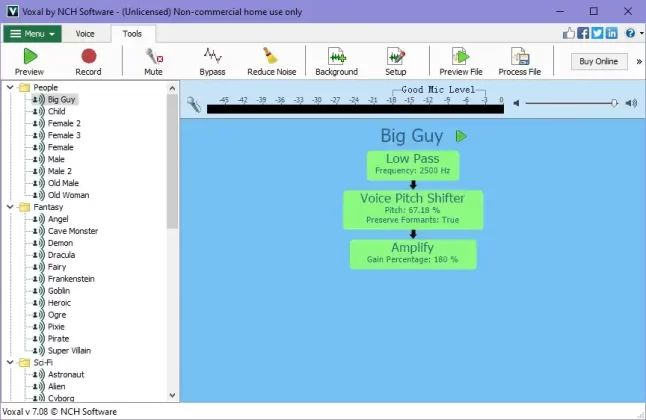Open the Facebook share icon
The width and height of the screenshot is (646, 420).
(583, 33)
